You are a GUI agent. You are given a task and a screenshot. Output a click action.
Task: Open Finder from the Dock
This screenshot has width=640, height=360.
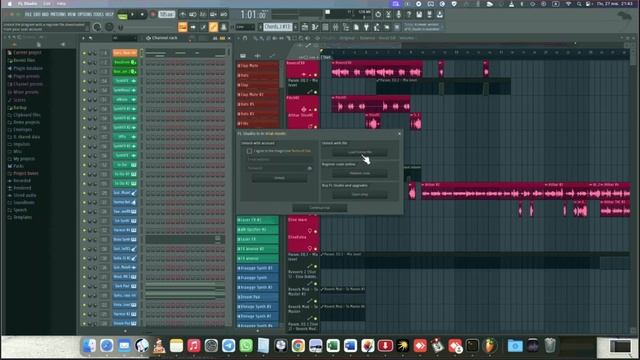click(89, 346)
